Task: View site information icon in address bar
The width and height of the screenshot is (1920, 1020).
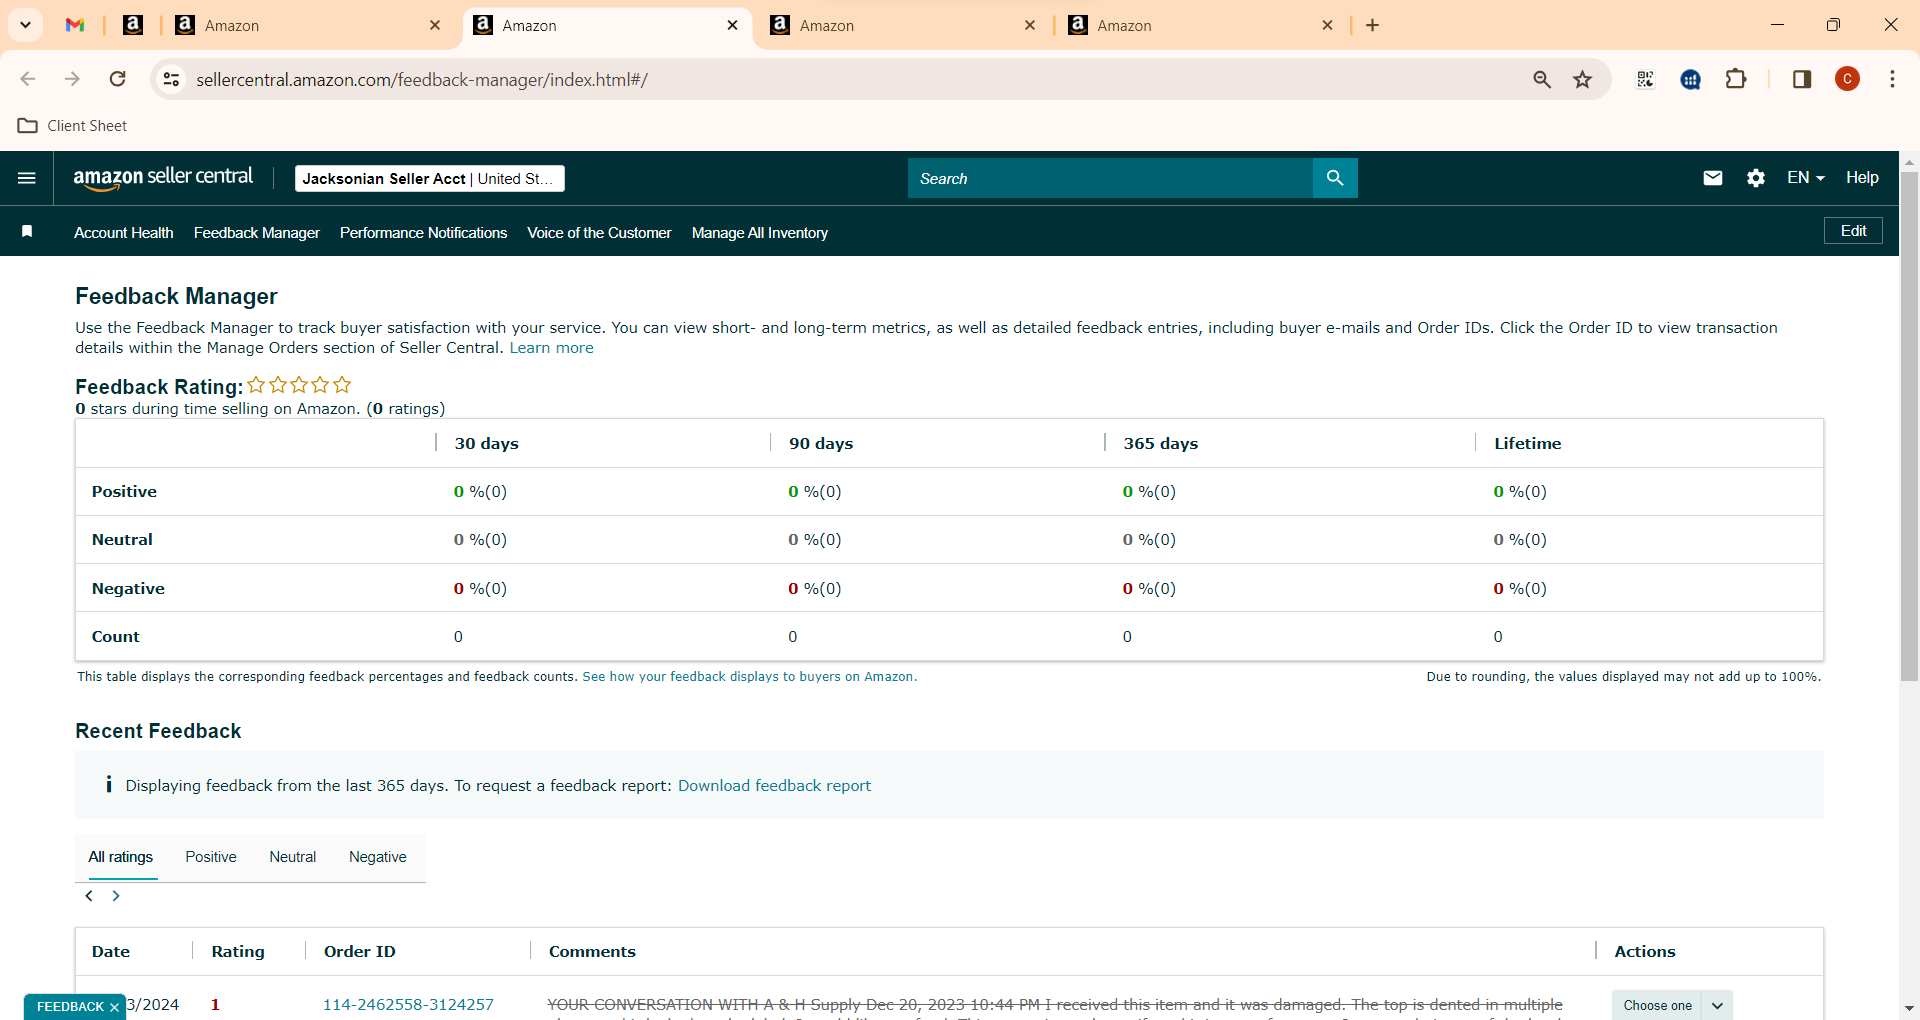Action: (x=172, y=79)
